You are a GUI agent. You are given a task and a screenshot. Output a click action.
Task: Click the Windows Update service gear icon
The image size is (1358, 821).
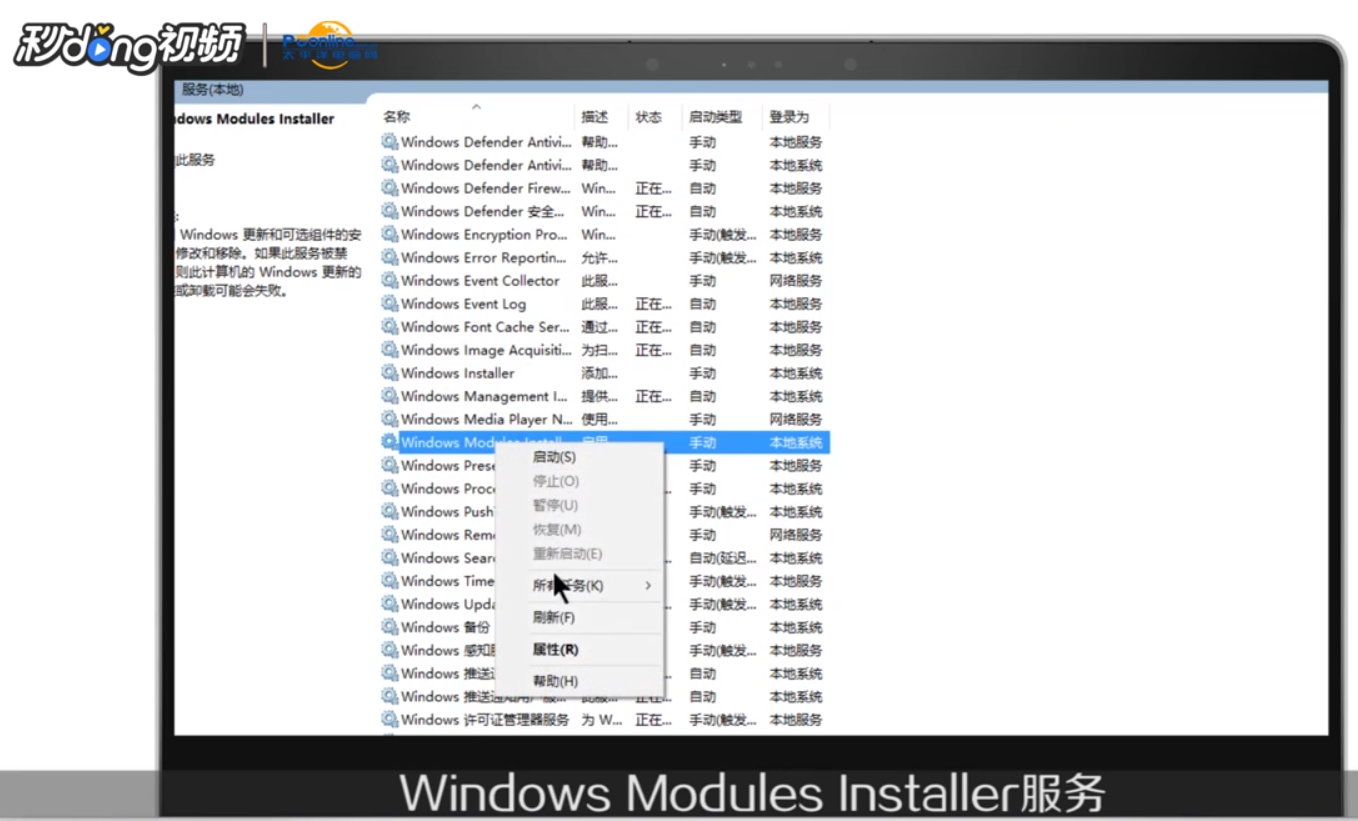[x=389, y=603]
